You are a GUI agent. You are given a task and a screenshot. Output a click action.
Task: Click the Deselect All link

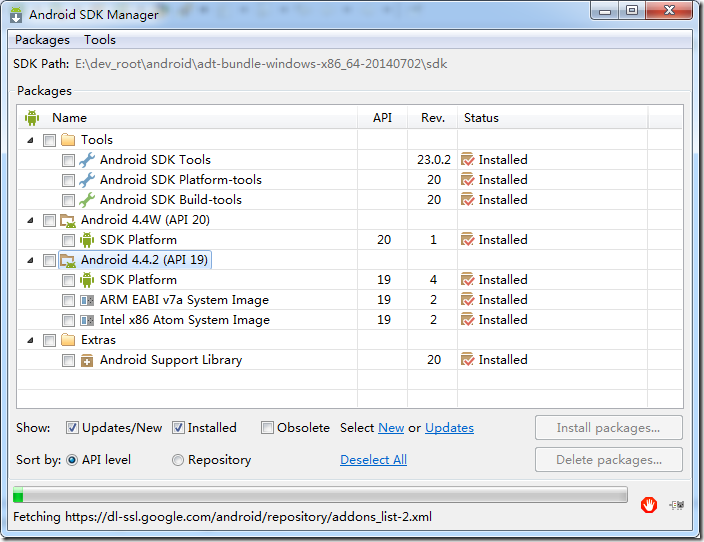click(x=373, y=460)
